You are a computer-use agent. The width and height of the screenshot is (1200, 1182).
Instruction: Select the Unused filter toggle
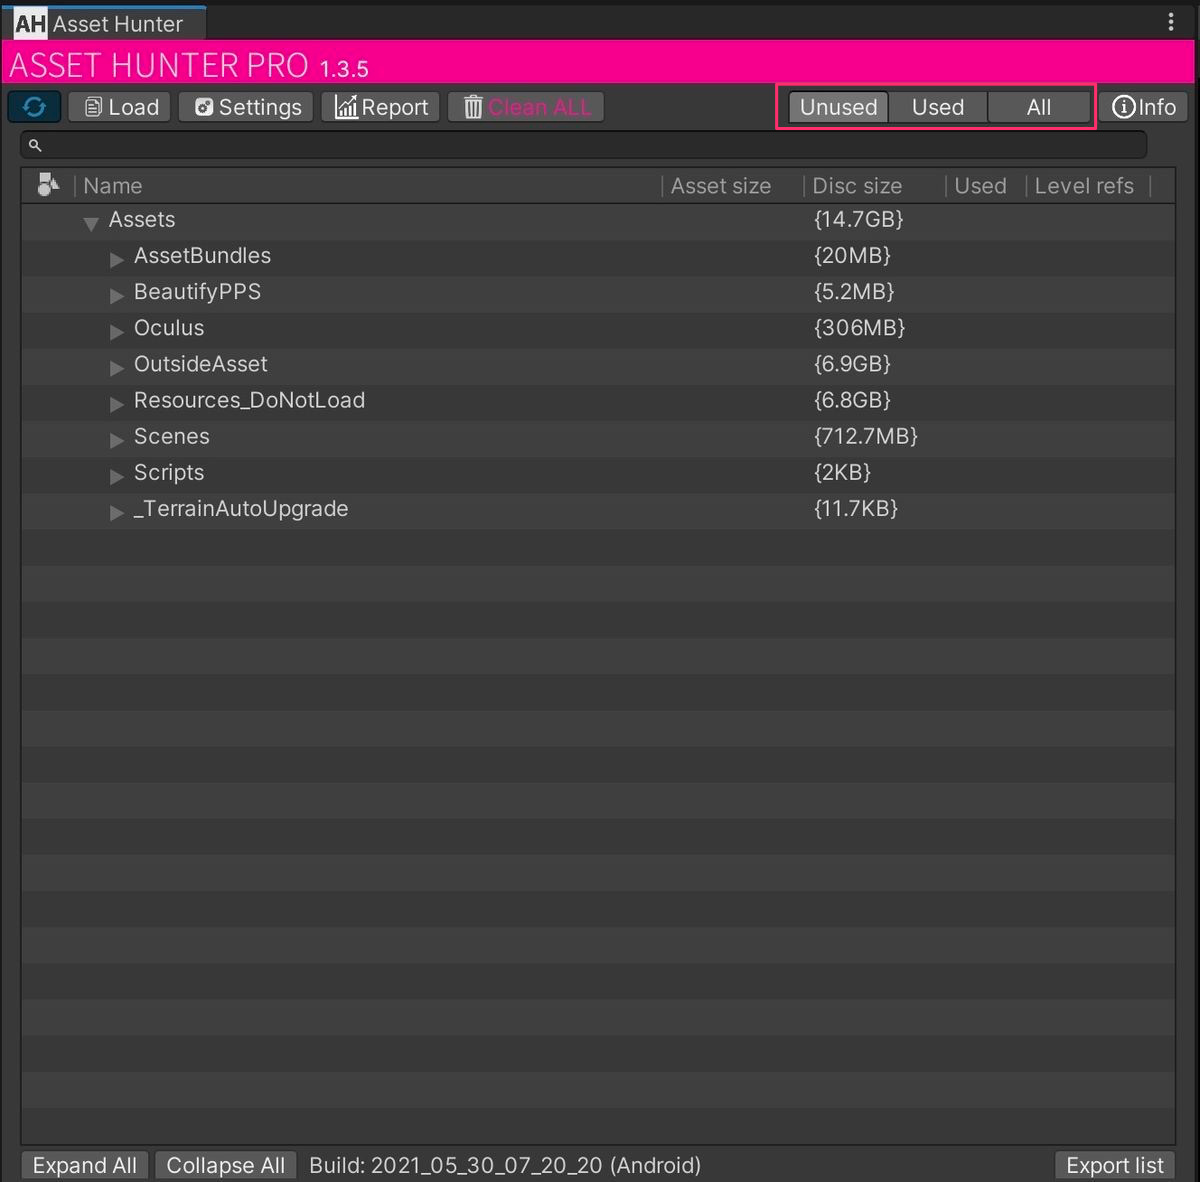pyautogui.click(x=838, y=107)
